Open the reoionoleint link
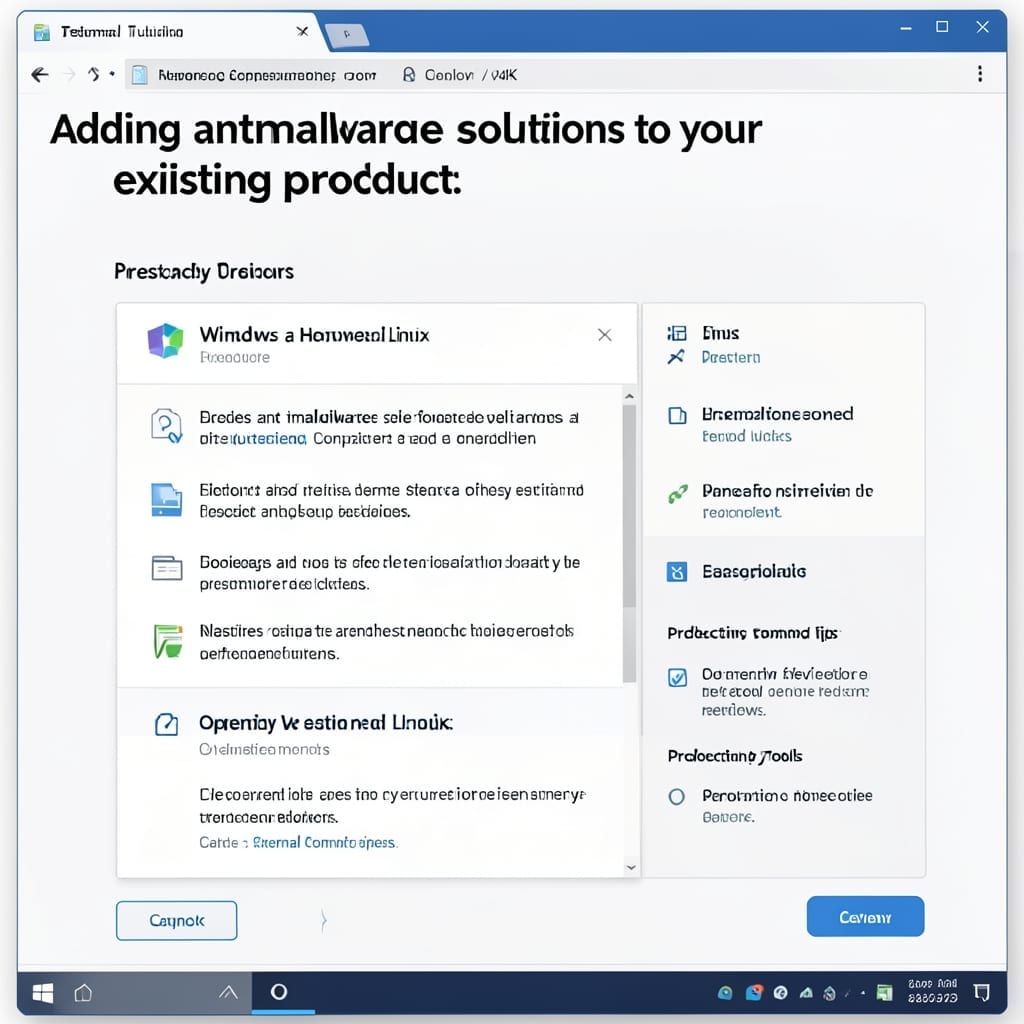 [741, 513]
